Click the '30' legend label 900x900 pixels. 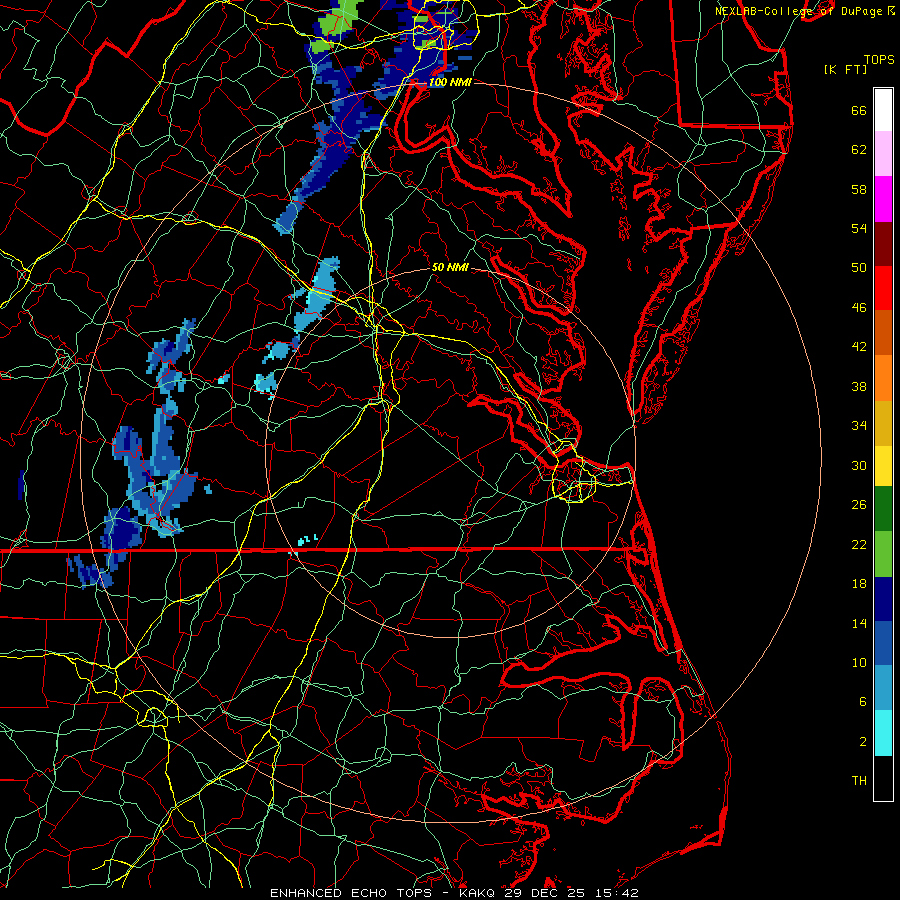pos(859,465)
